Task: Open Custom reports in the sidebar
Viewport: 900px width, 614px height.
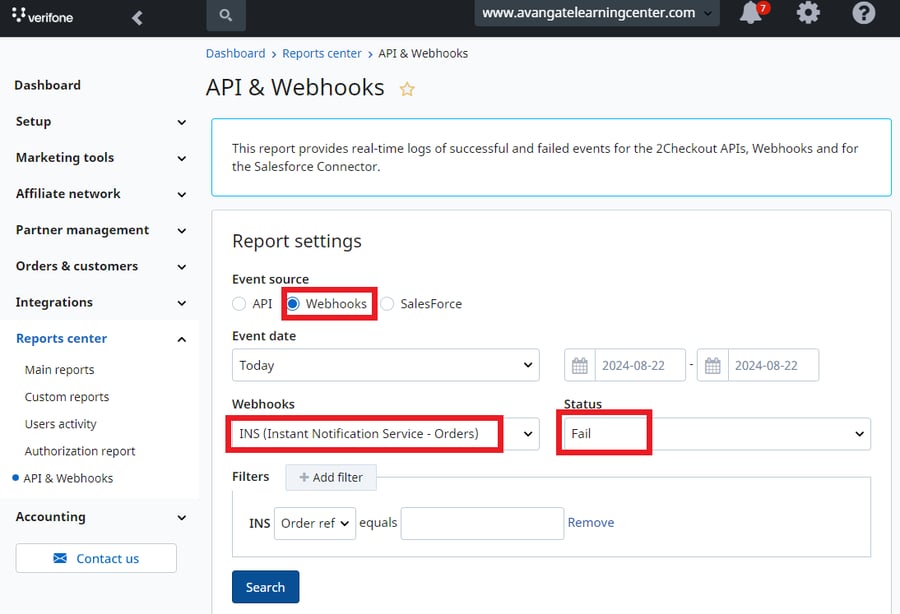Action: (67, 397)
